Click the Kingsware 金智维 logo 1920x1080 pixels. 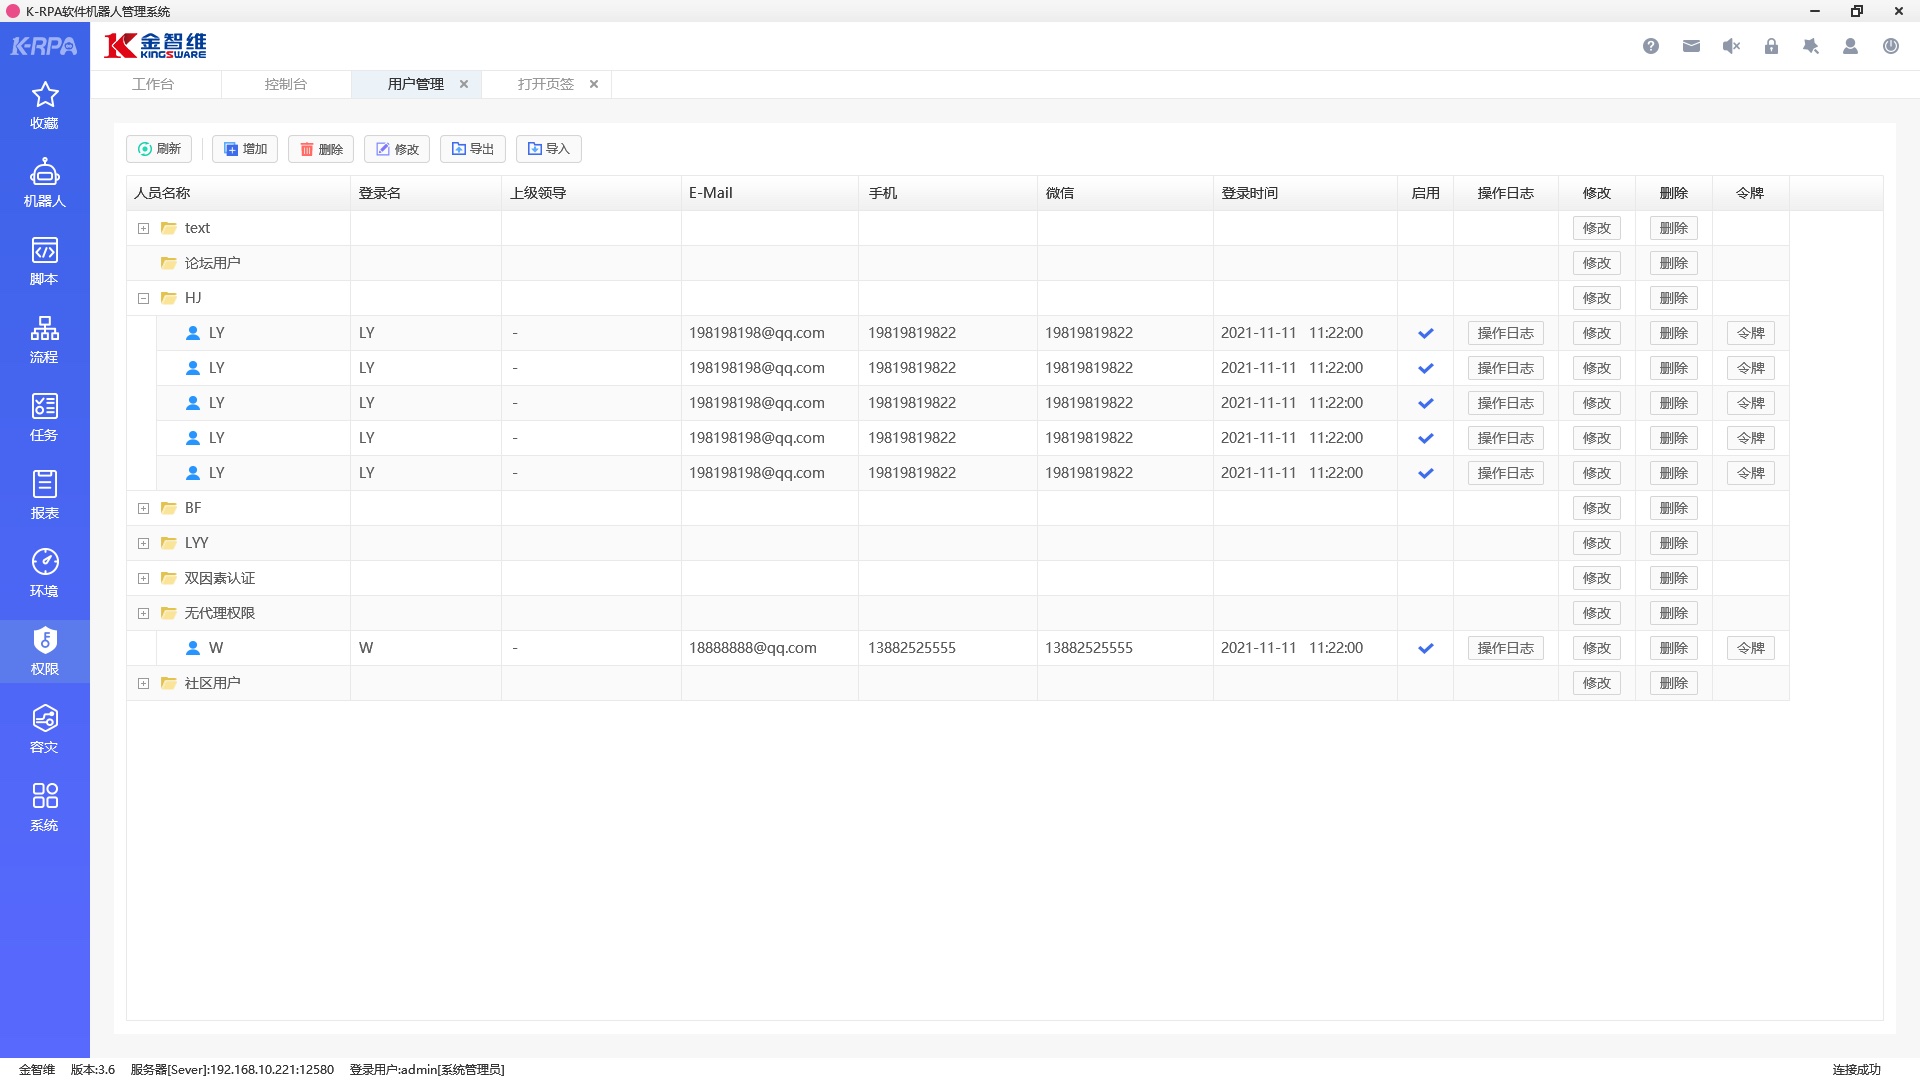pos(156,46)
